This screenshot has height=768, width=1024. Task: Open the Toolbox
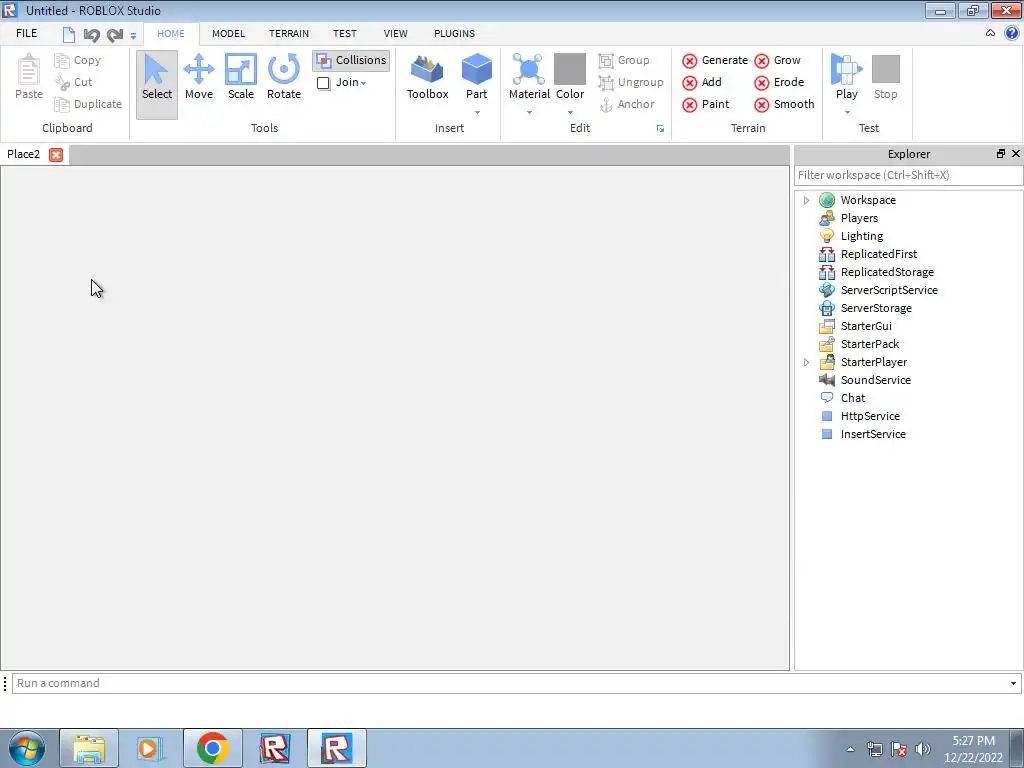point(427,77)
